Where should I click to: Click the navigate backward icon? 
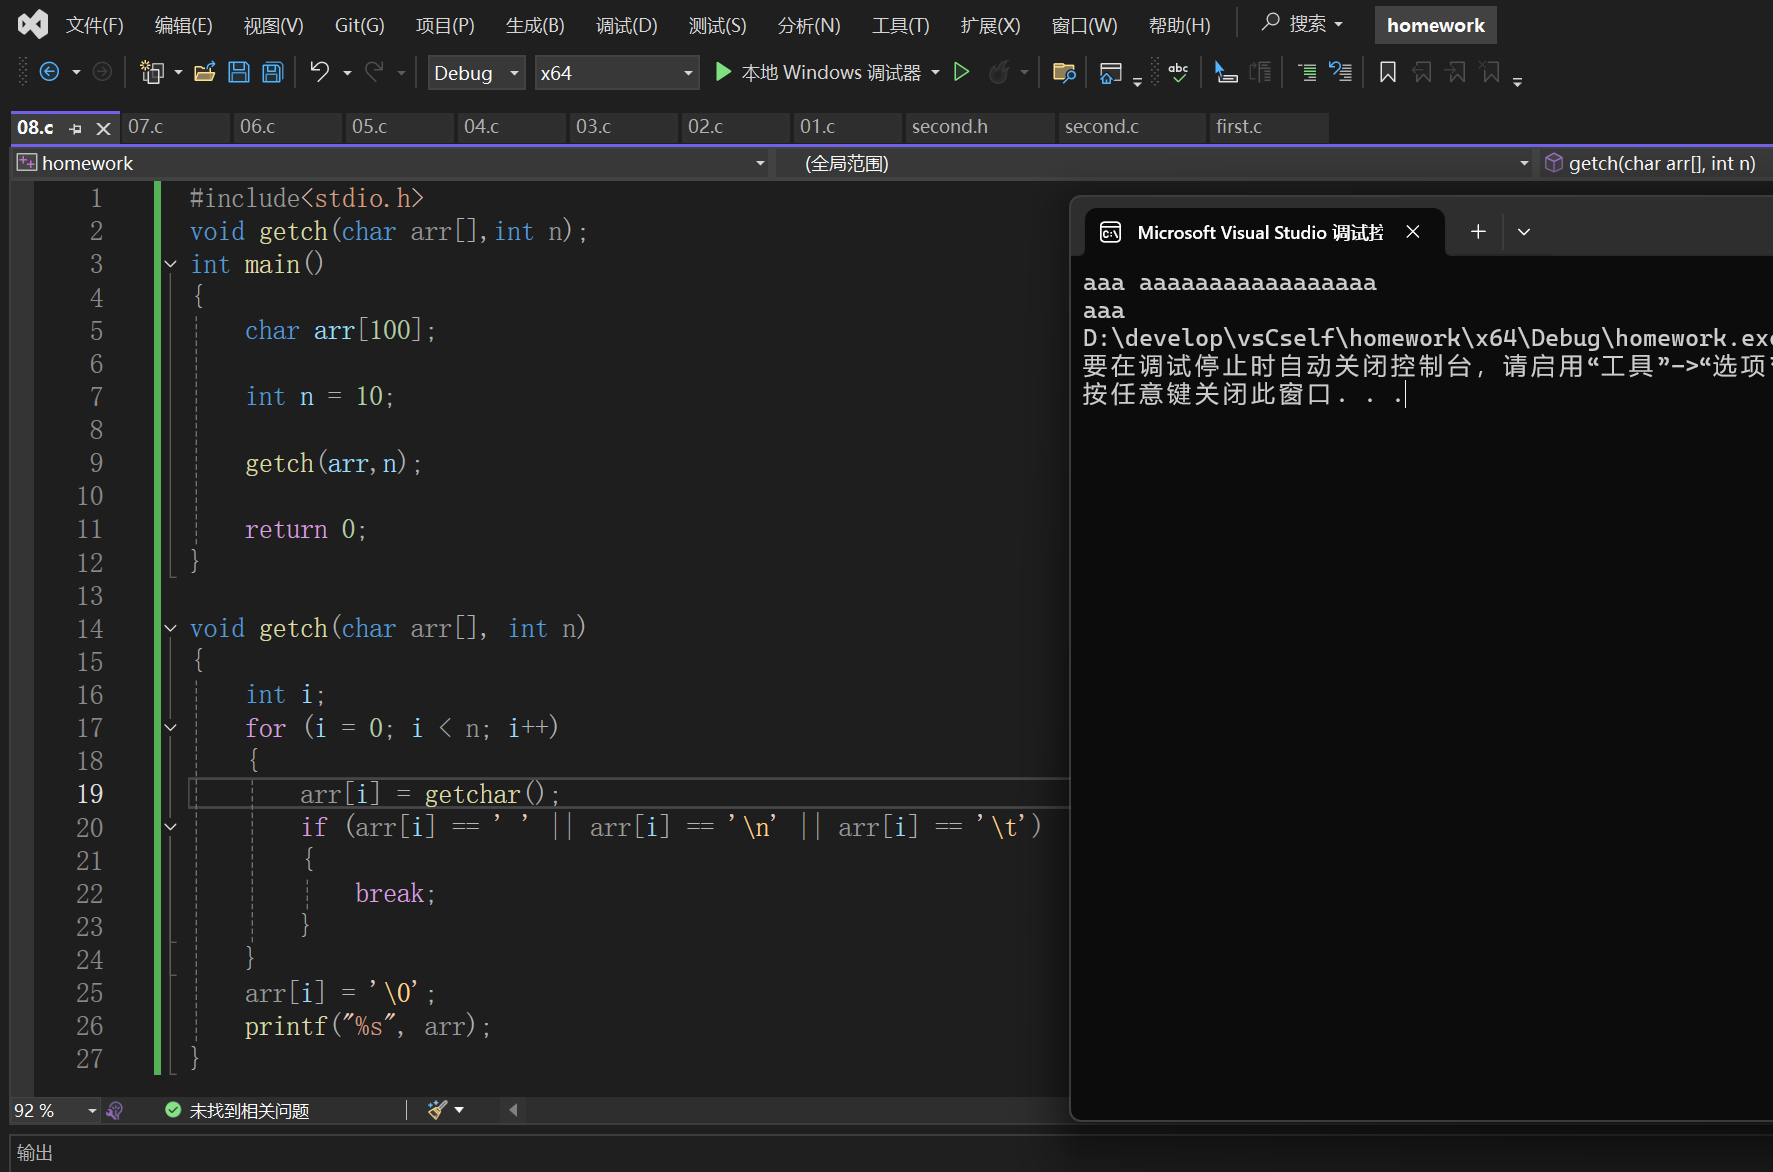tap(49, 72)
